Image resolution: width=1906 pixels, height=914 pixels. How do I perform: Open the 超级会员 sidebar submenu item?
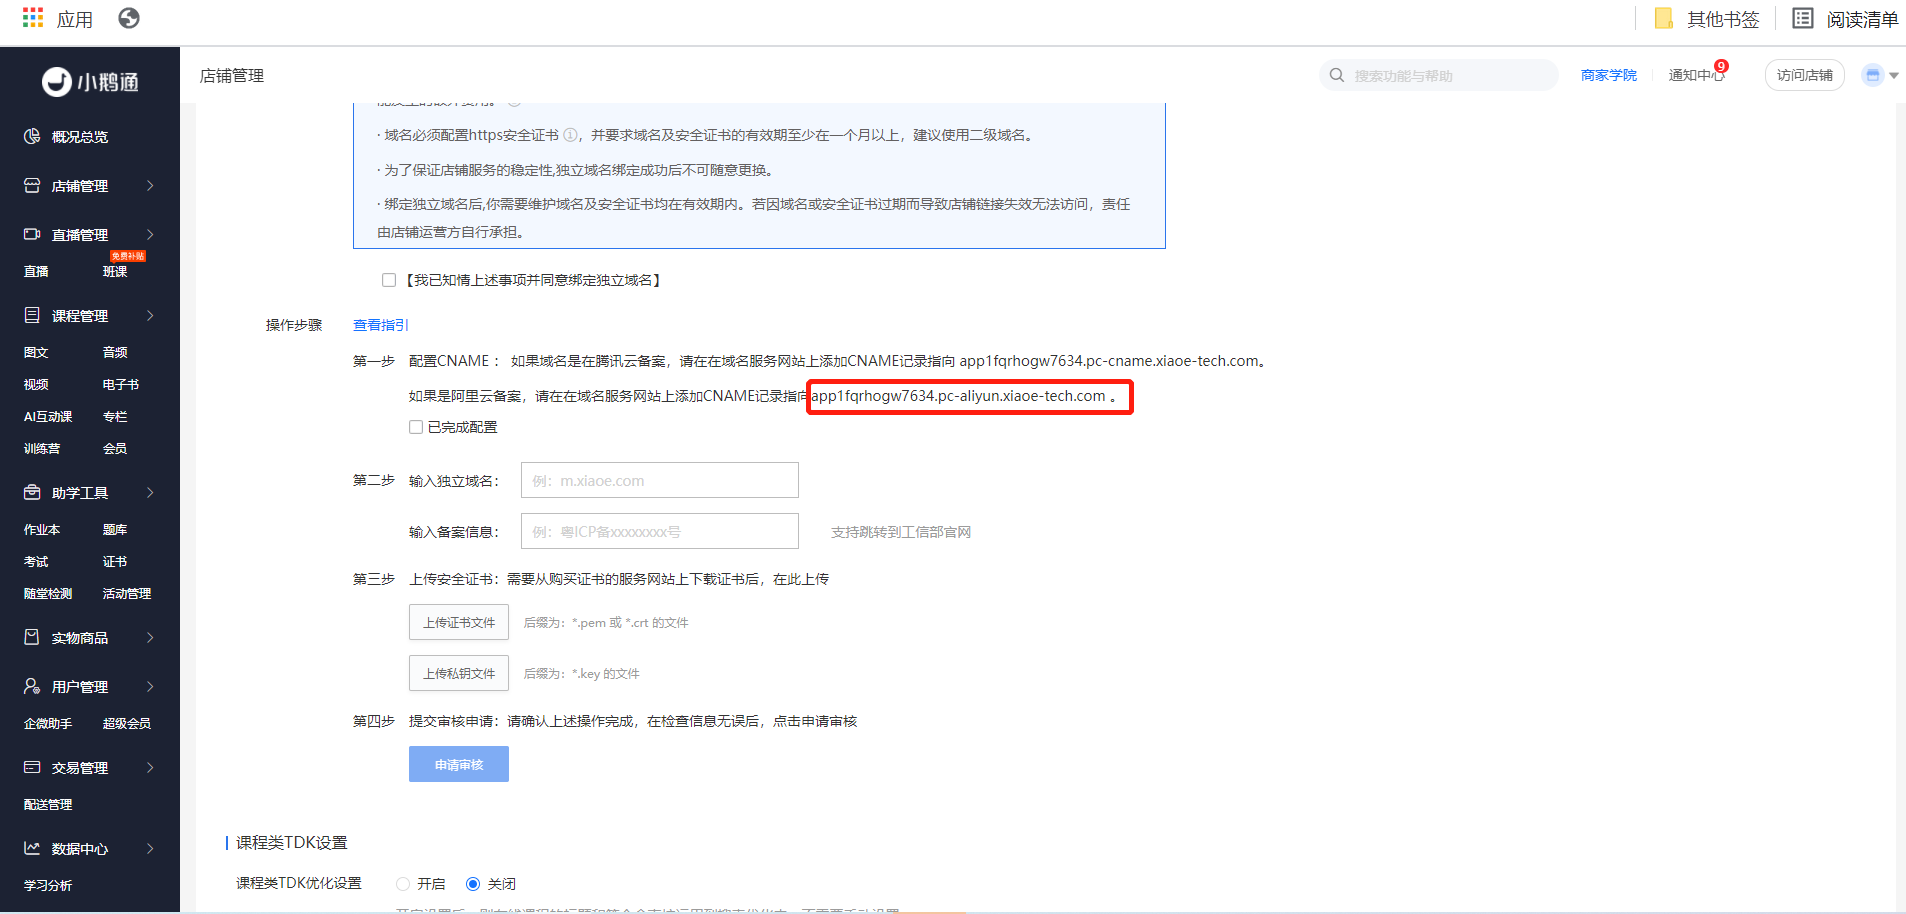(127, 723)
